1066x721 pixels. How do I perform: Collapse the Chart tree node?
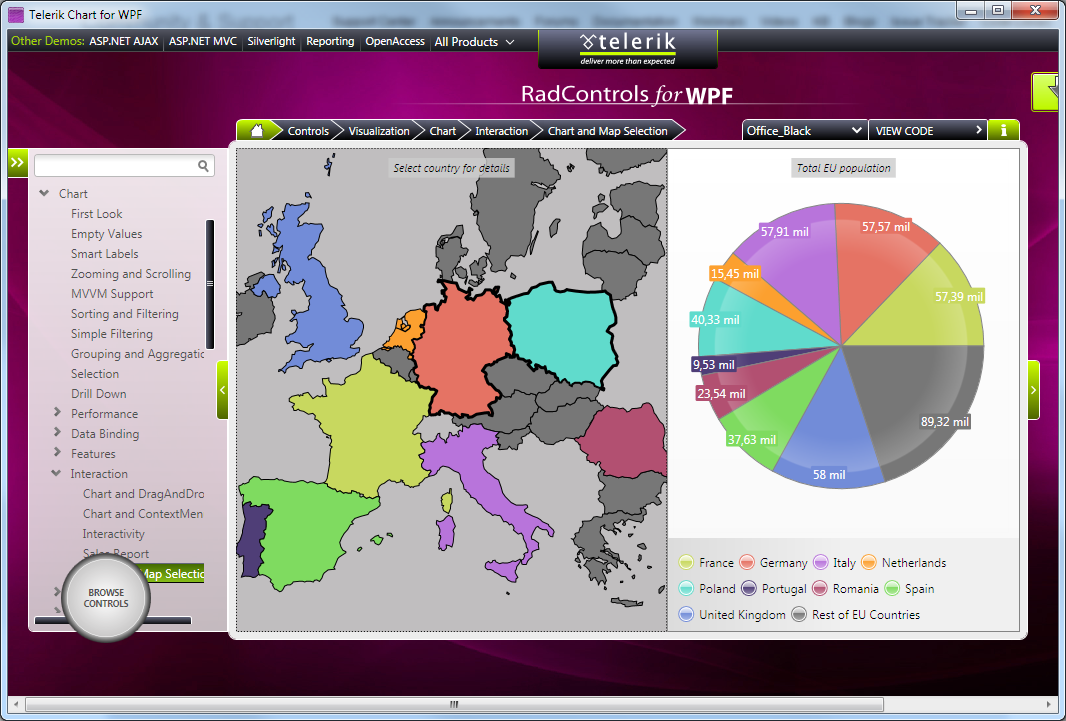pyautogui.click(x=44, y=194)
